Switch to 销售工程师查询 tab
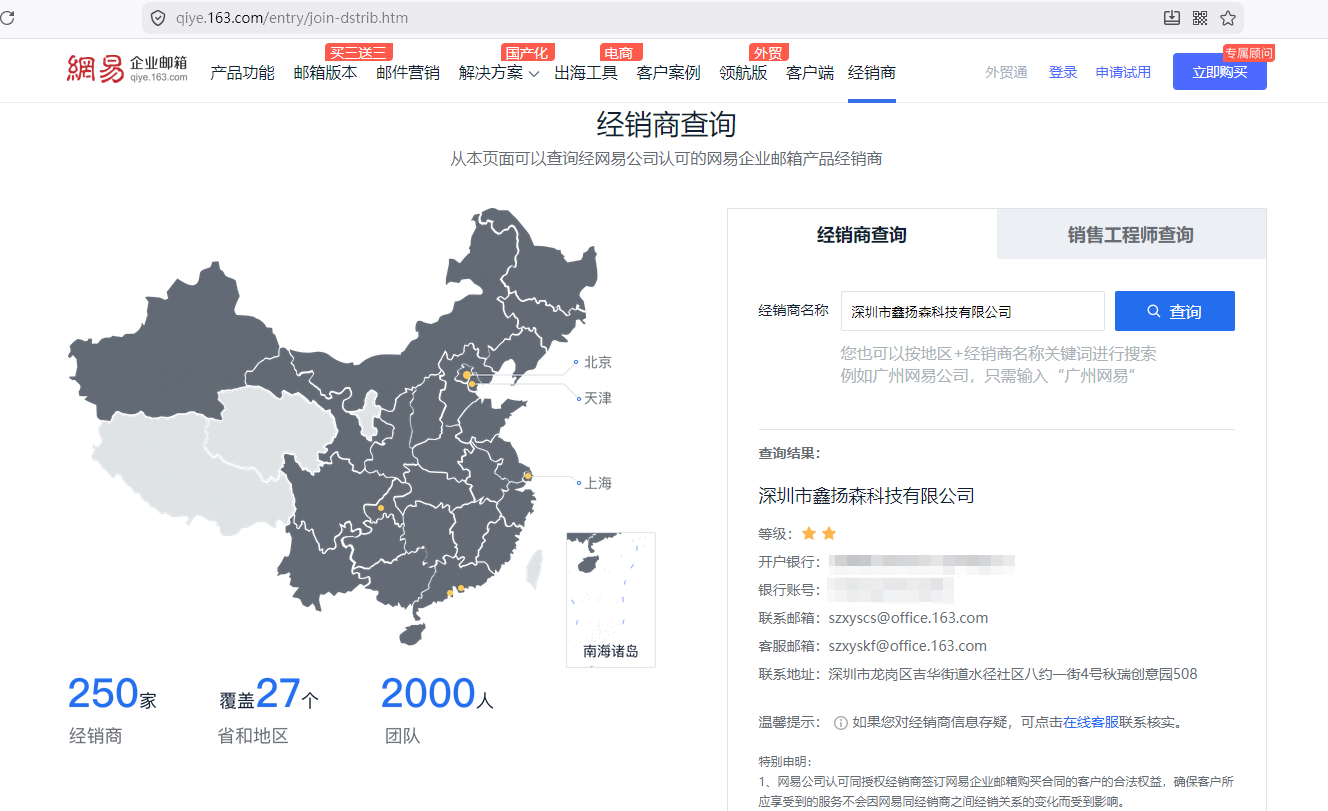This screenshot has height=811, width=1328. [x=1131, y=235]
